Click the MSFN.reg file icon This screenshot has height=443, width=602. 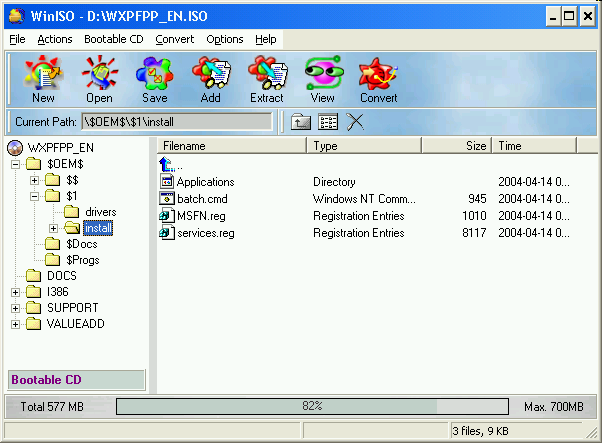click(167, 216)
